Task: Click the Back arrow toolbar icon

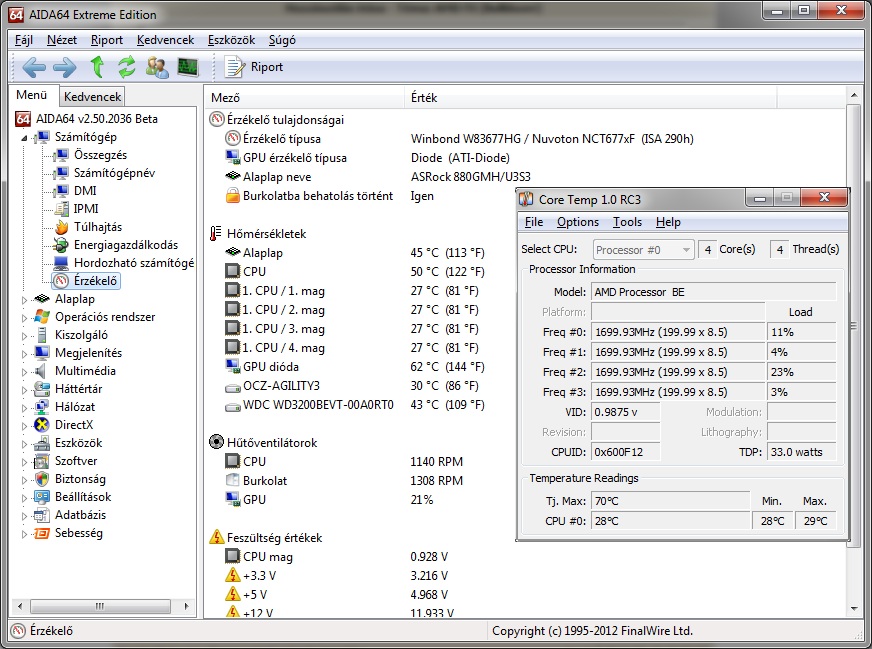Action: pos(33,67)
